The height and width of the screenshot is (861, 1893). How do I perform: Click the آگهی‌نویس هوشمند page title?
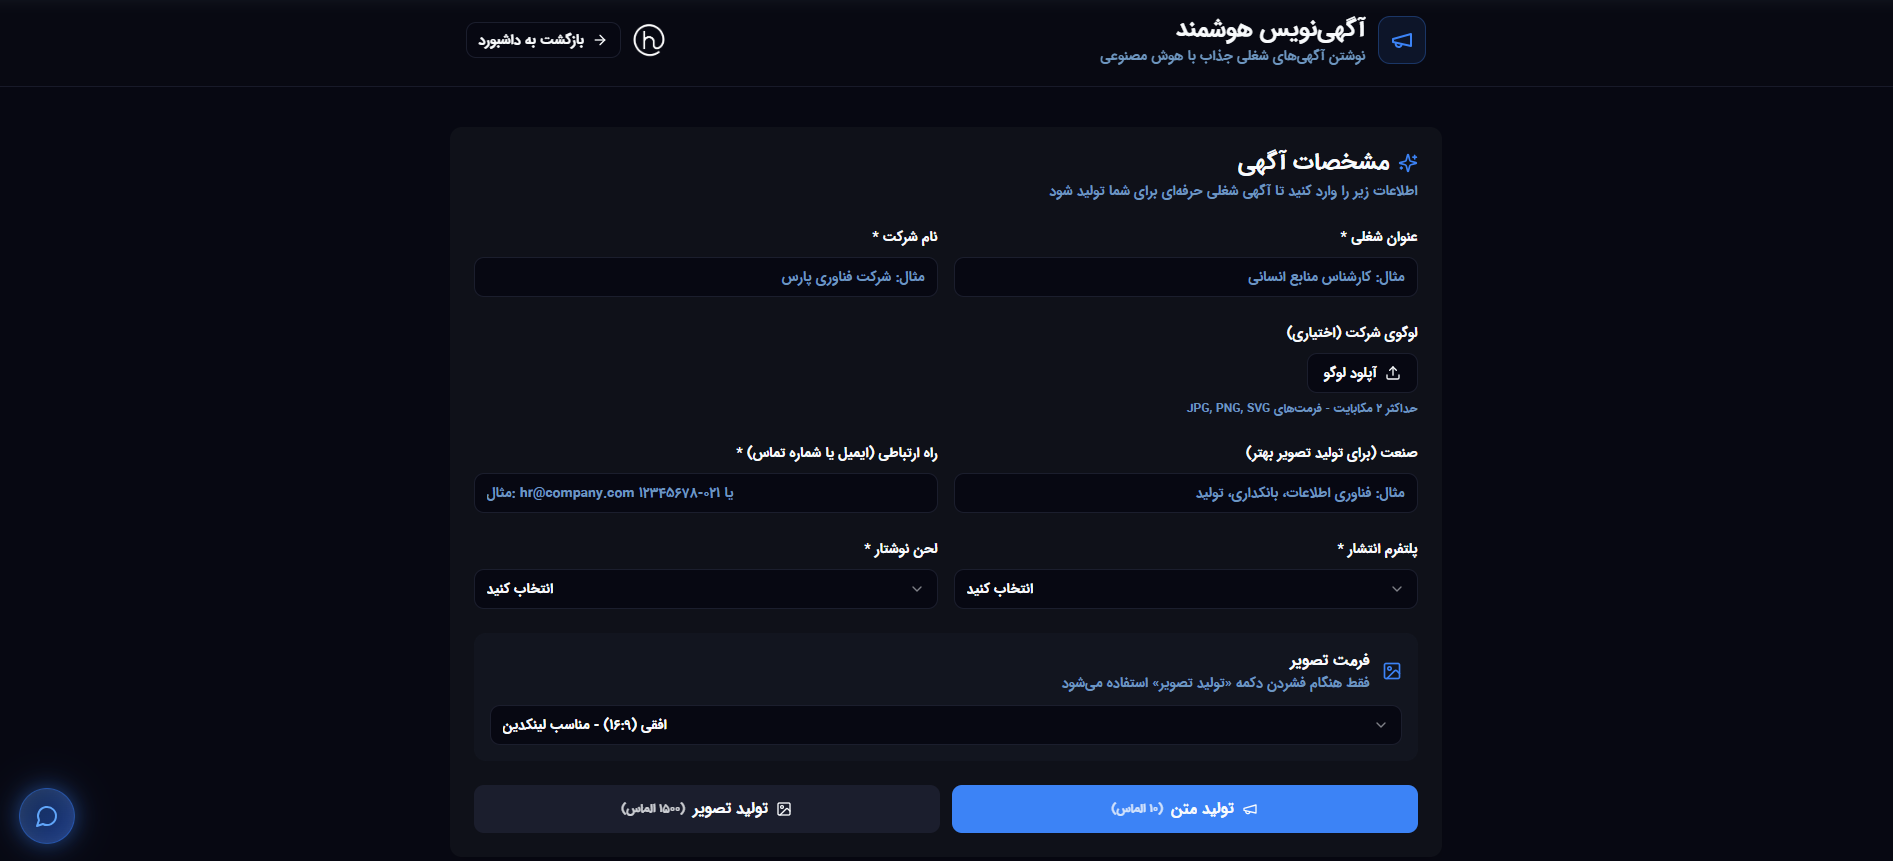[x=1270, y=29]
